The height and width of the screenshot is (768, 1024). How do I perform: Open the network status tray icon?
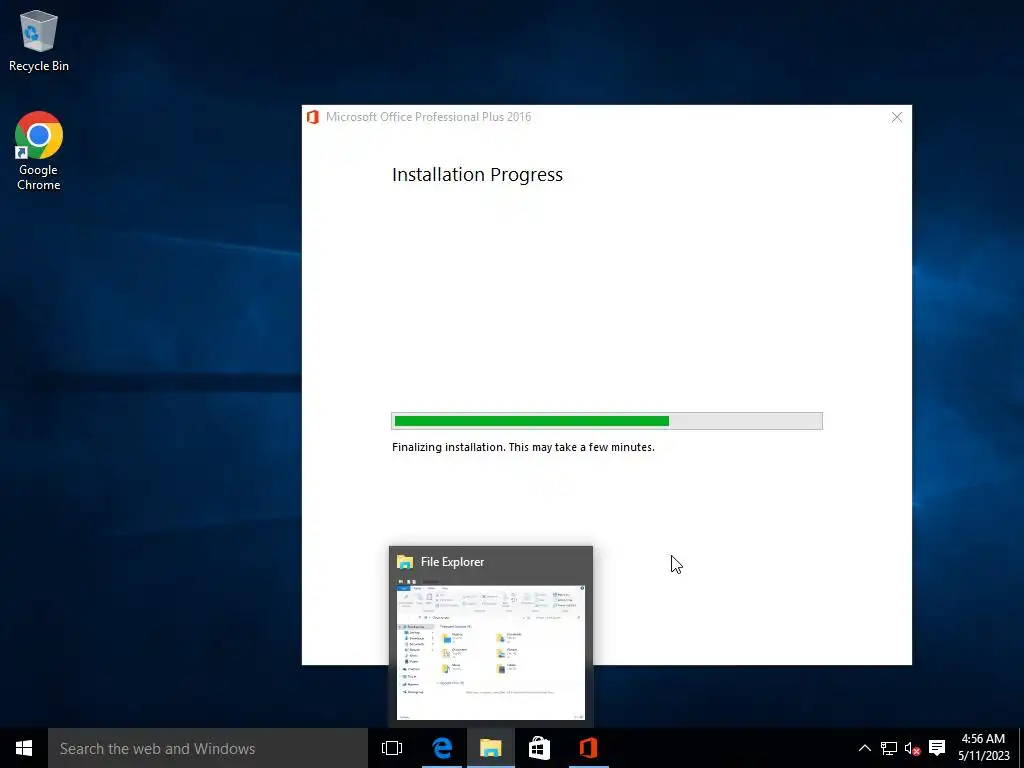(x=889, y=748)
